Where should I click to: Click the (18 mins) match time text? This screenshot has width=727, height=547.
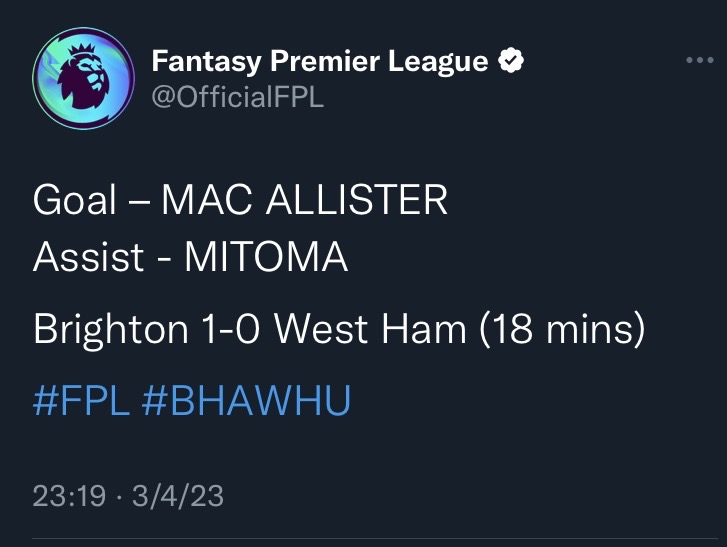(x=562, y=329)
